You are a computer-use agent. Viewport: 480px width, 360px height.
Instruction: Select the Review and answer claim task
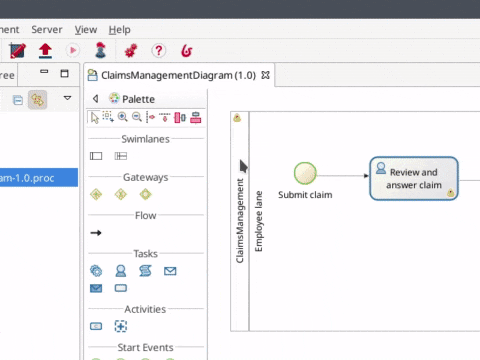414,178
